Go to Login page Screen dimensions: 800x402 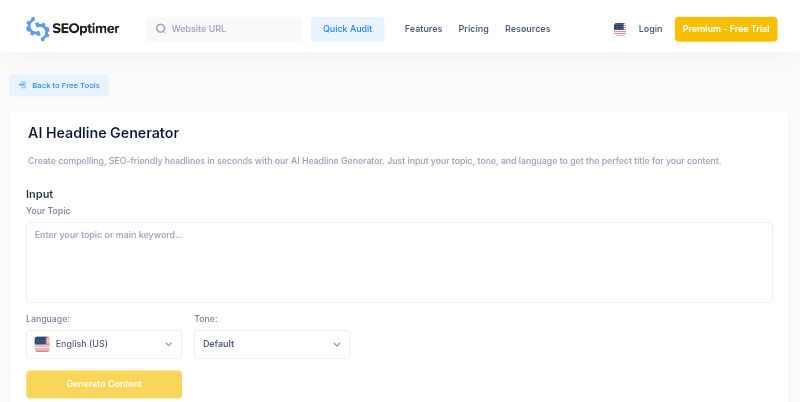(651, 29)
